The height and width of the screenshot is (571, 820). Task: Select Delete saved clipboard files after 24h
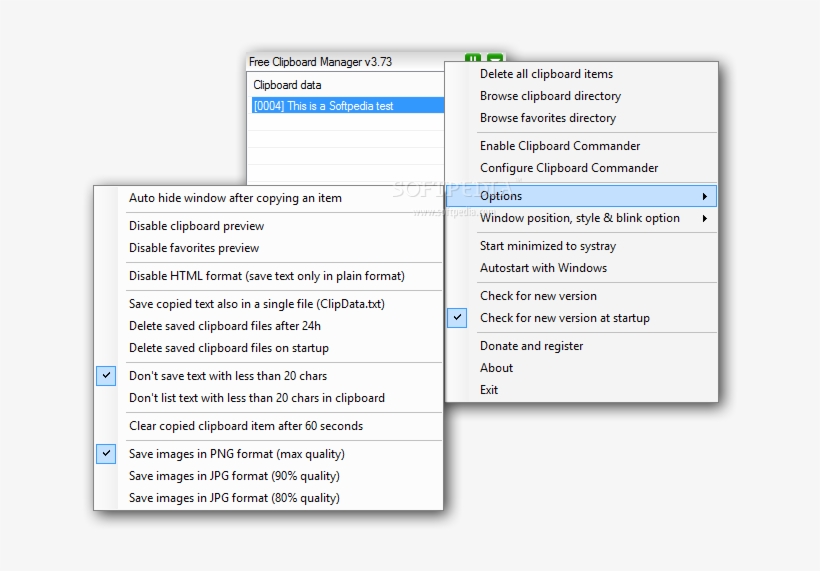(x=268, y=326)
